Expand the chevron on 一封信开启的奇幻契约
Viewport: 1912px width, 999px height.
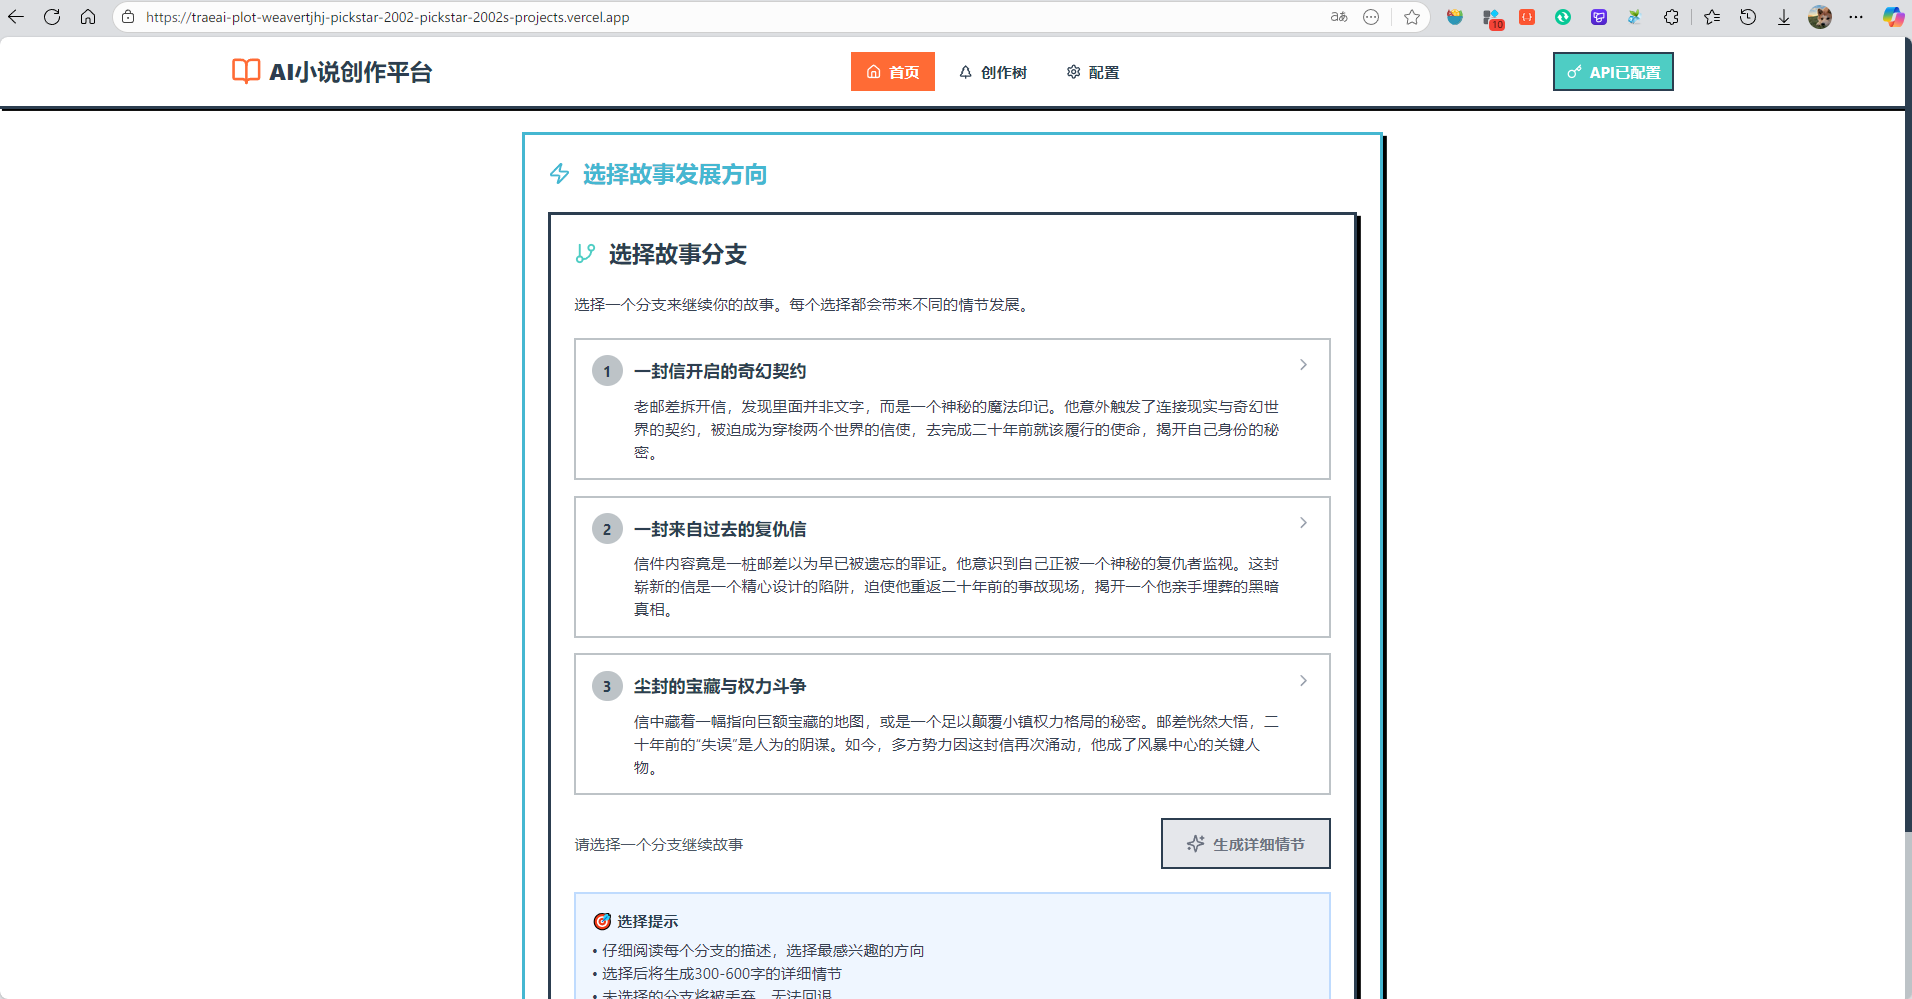pos(1303,365)
